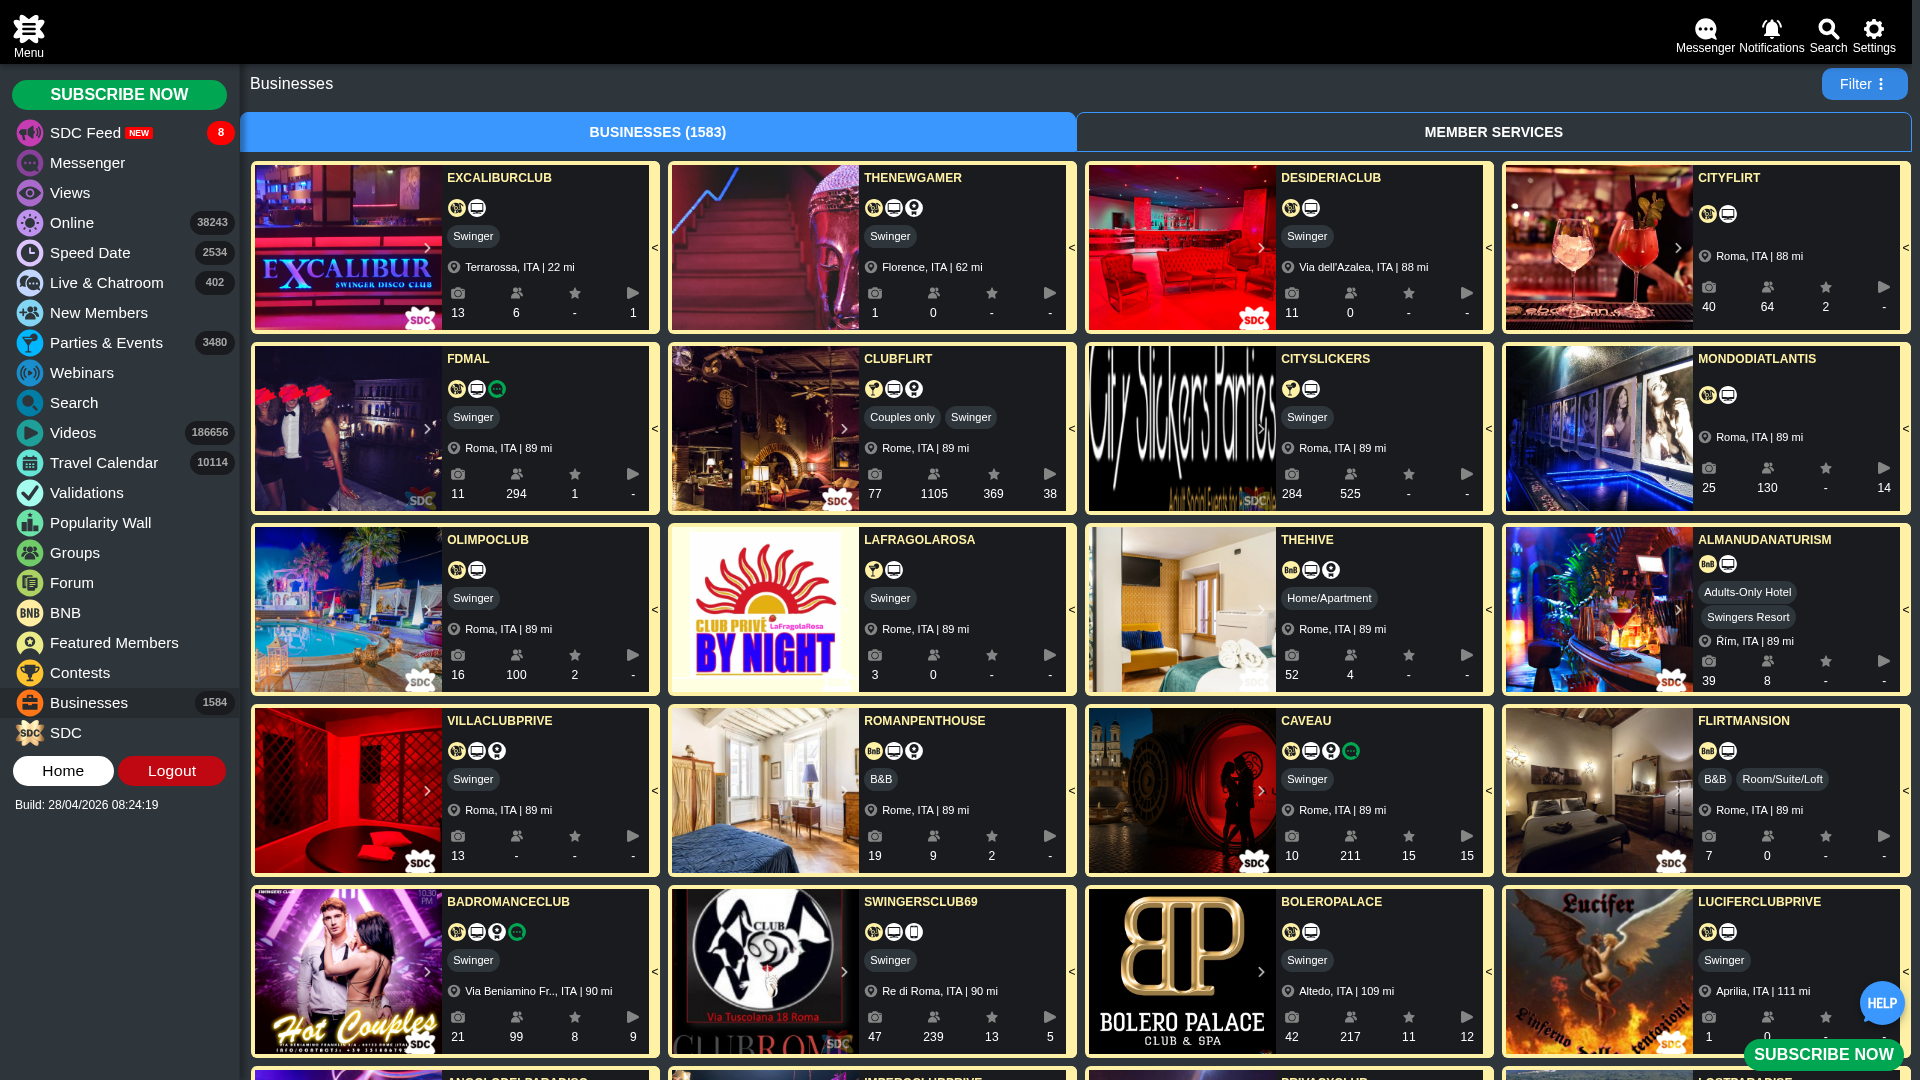Open LAFRAGOLAROSA club logo thumbnail
The height and width of the screenshot is (1080, 1920).
[x=765, y=609]
